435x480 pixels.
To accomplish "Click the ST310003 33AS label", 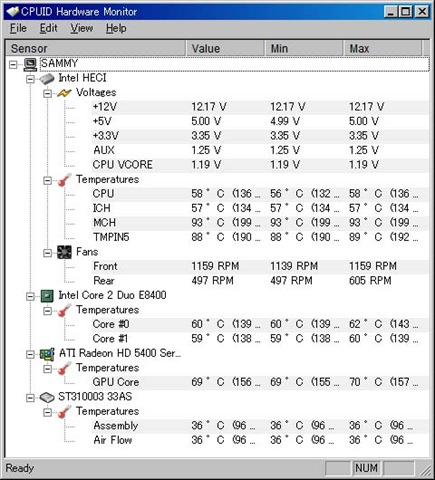I will click(95, 397).
